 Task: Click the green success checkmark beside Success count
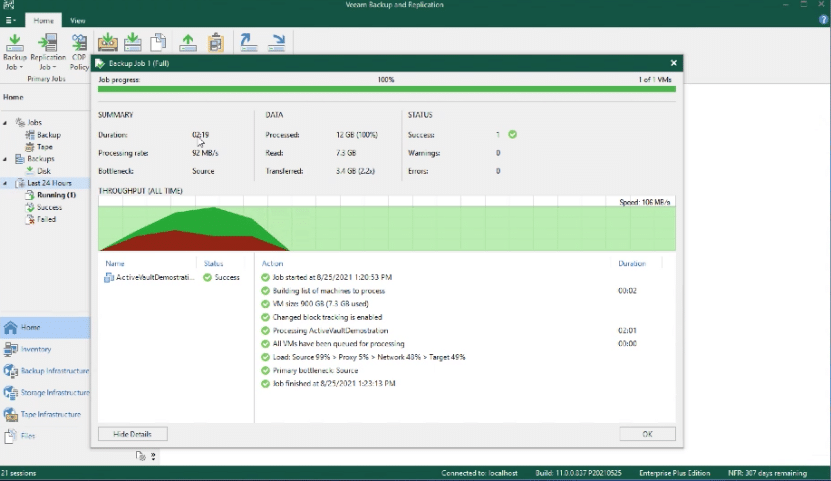point(512,135)
